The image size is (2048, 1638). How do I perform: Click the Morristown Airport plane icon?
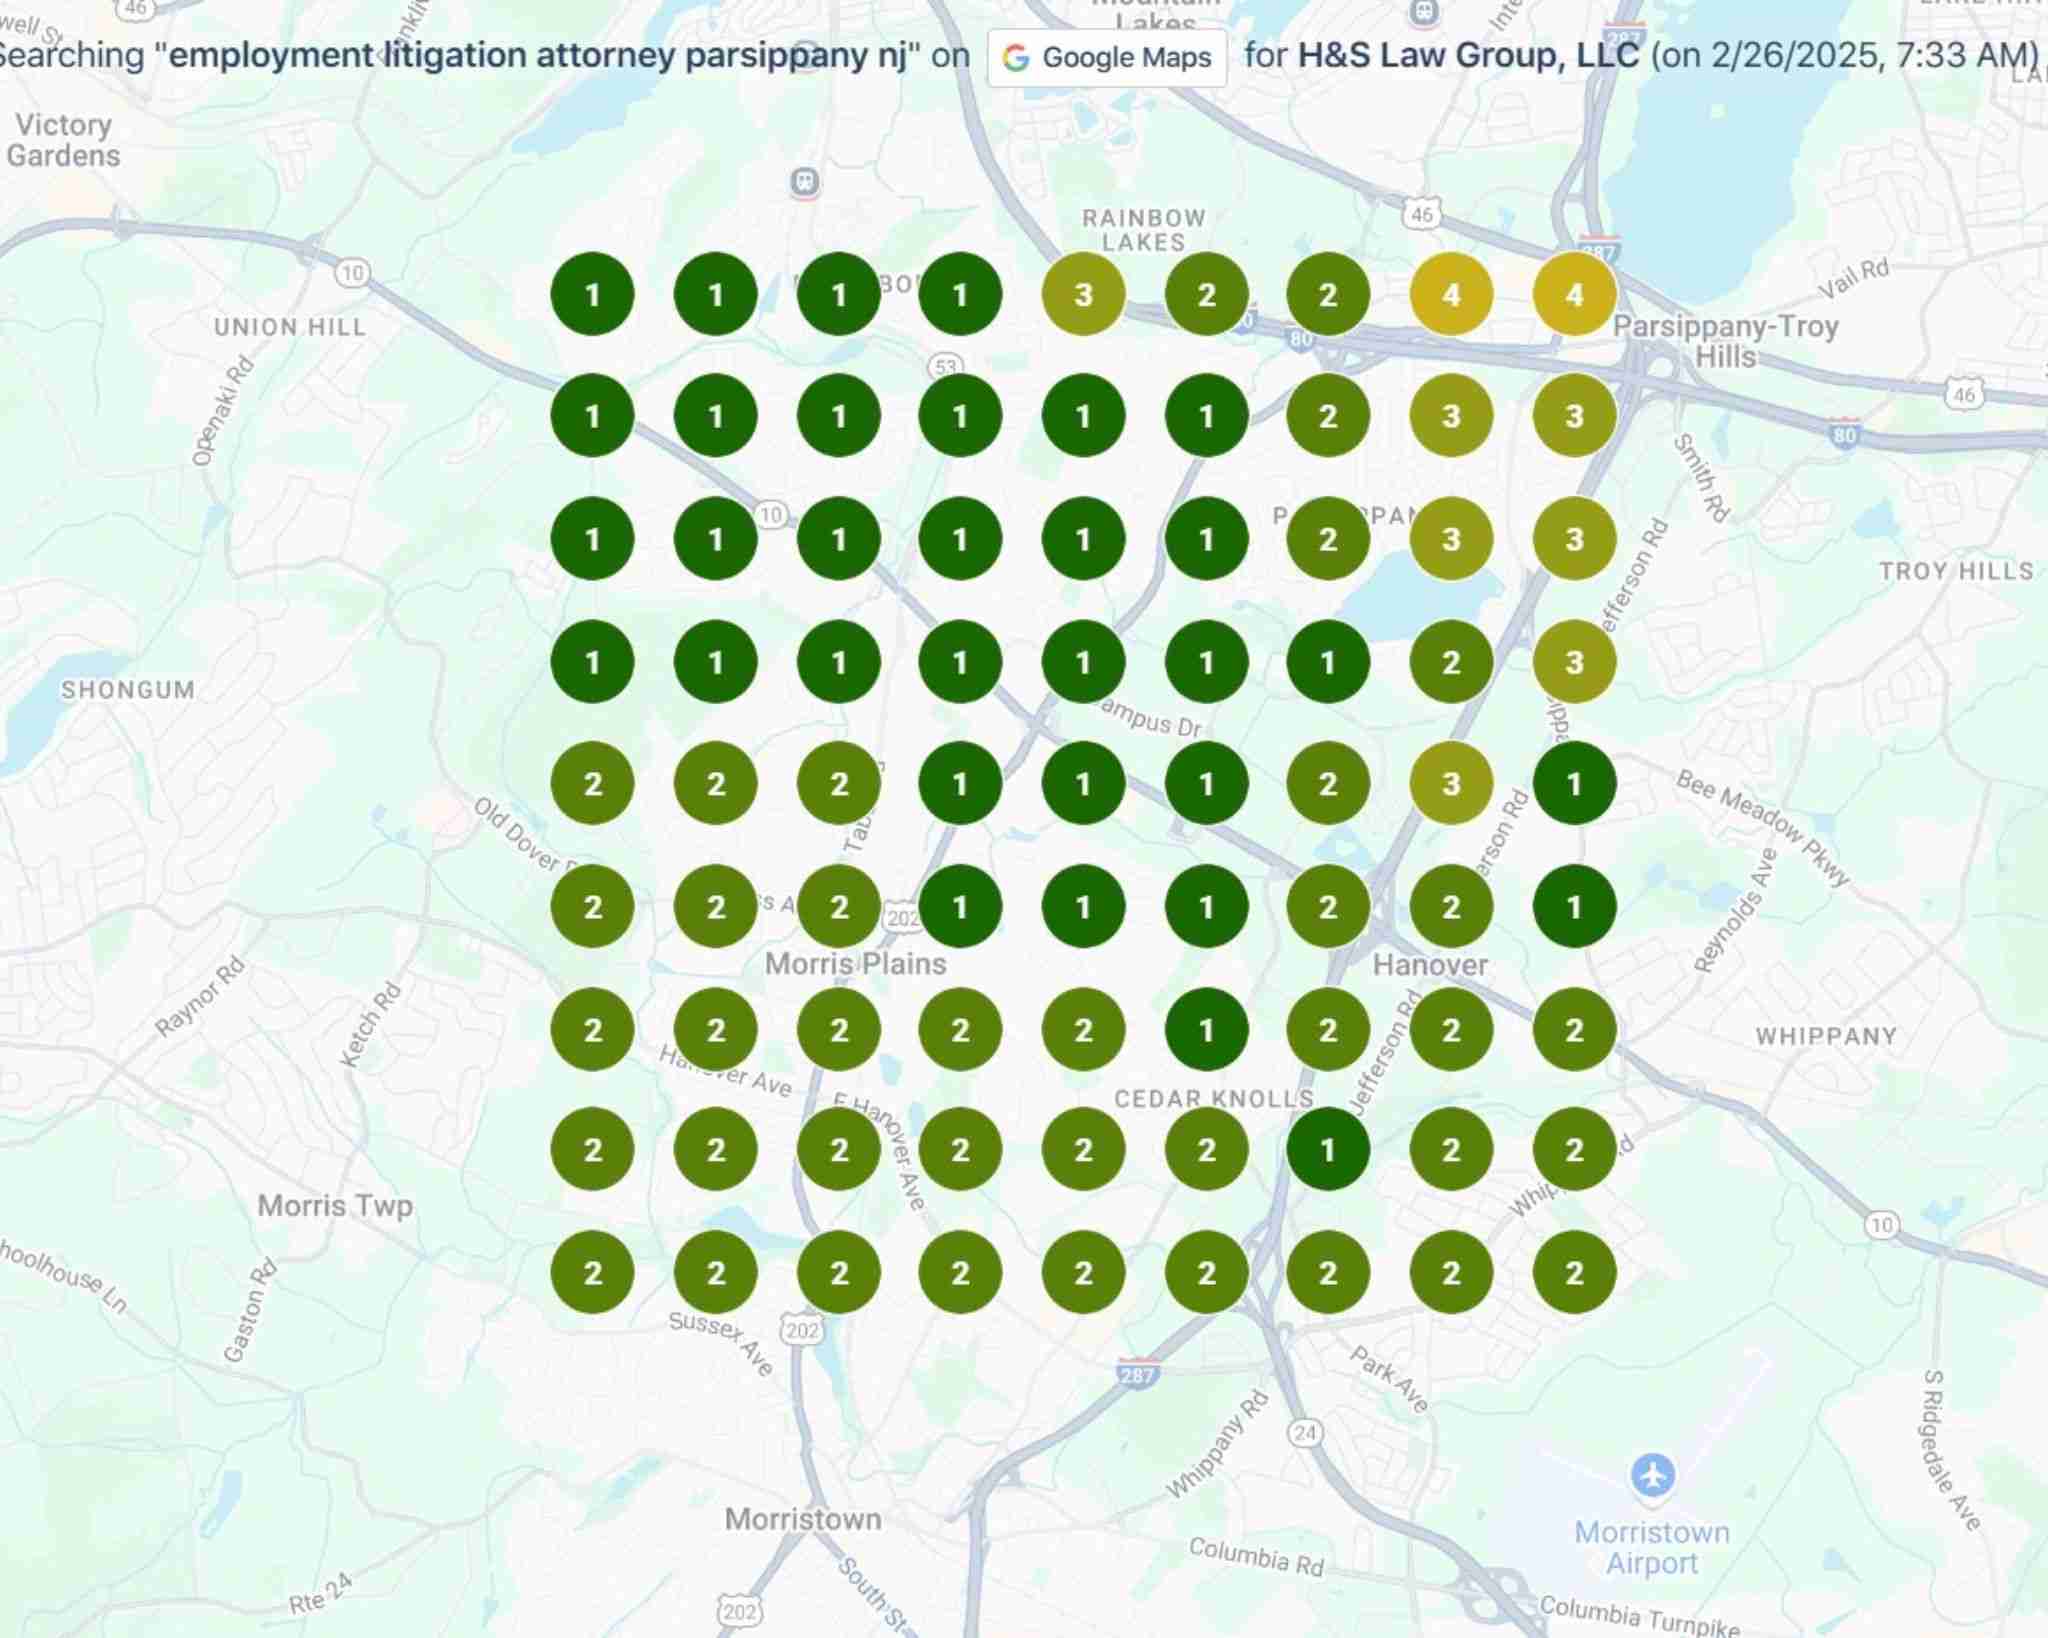[x=1653, y=1474]
